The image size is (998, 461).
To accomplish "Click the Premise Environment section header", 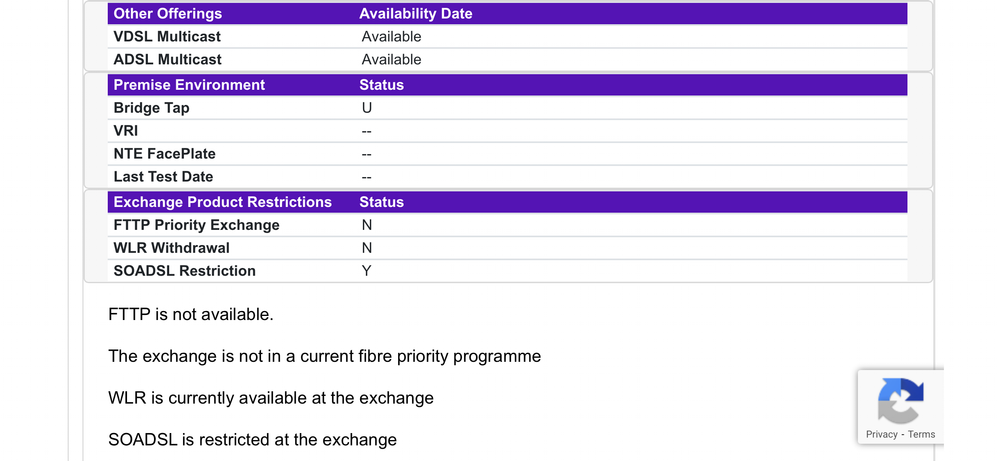I will (x=189, y=85).
